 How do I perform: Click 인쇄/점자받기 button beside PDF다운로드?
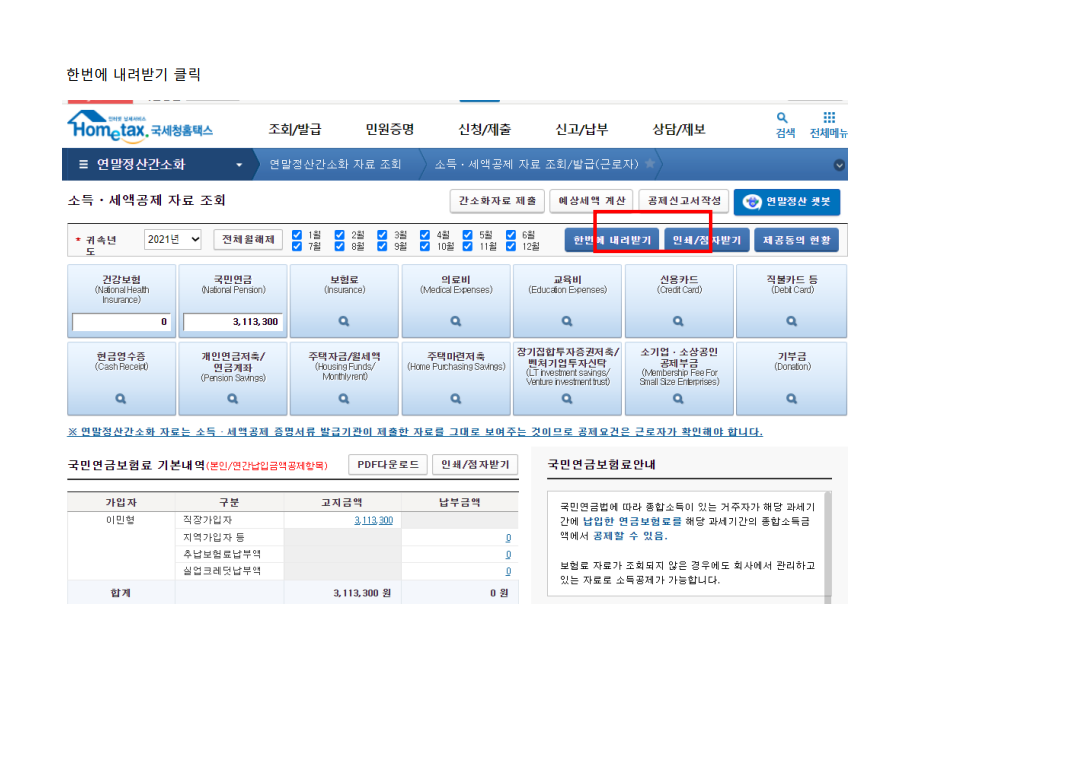(475, 465)
